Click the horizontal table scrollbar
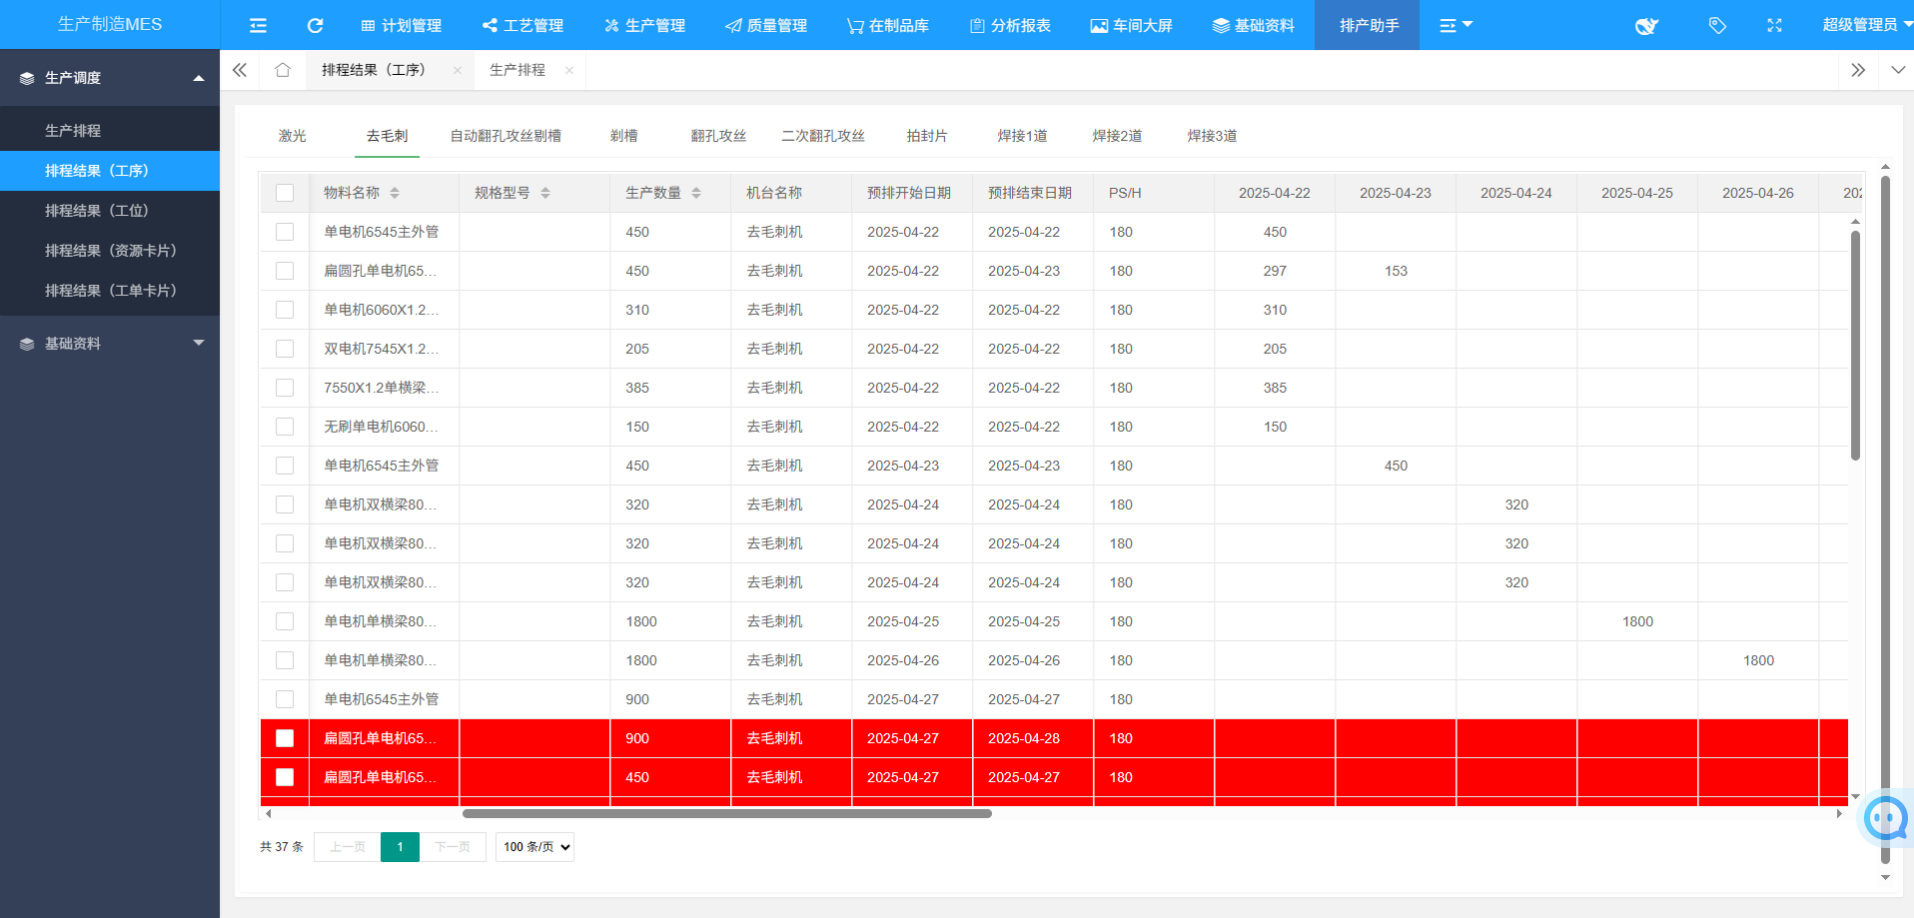The height and width of the screenshot is (918, 1914). coord(727,814)
